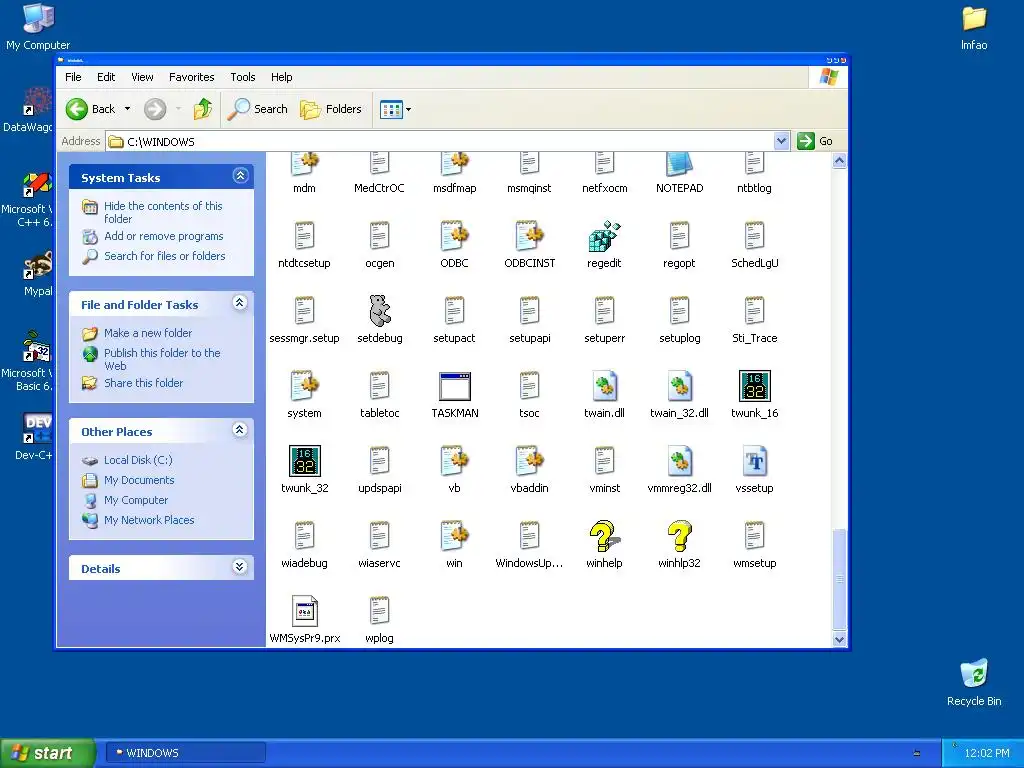Click the scrollbar up arrow

click(x=839, y=161)
